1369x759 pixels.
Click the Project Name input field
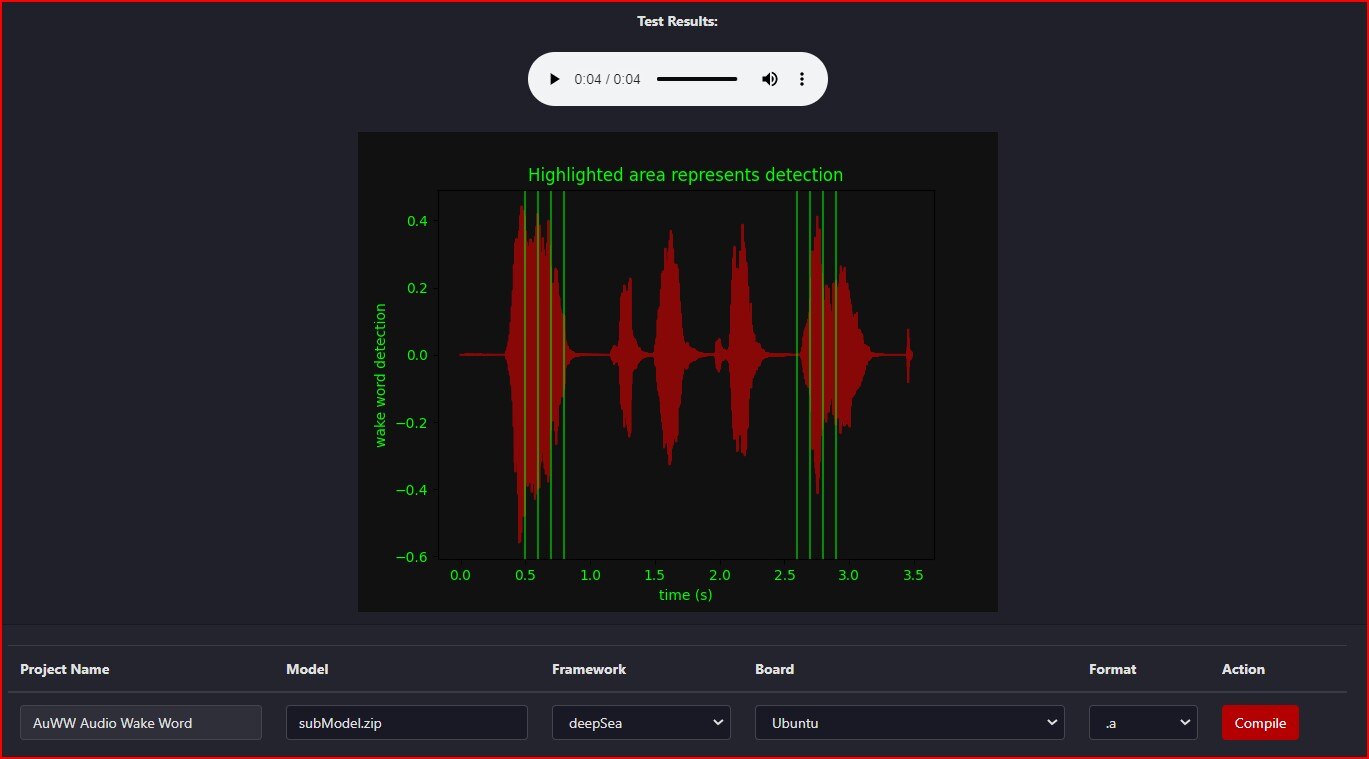(140, 722)
